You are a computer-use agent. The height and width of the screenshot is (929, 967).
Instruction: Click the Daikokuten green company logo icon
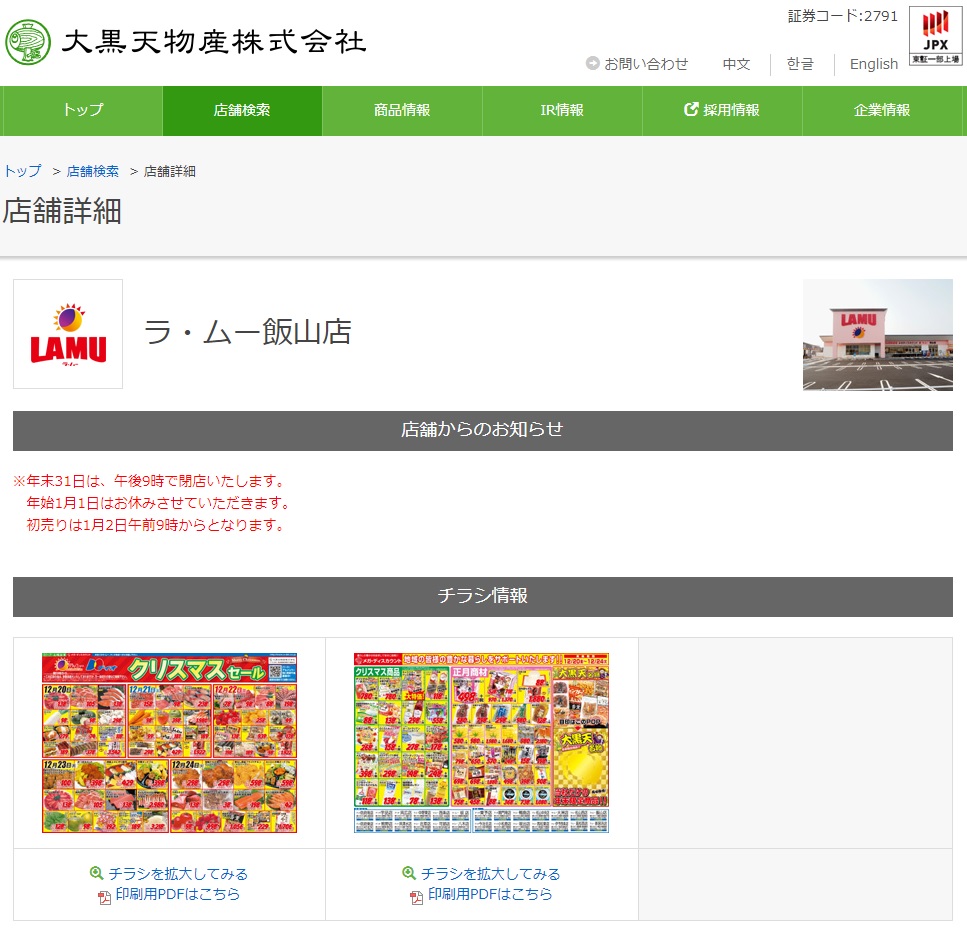[28, 42]
